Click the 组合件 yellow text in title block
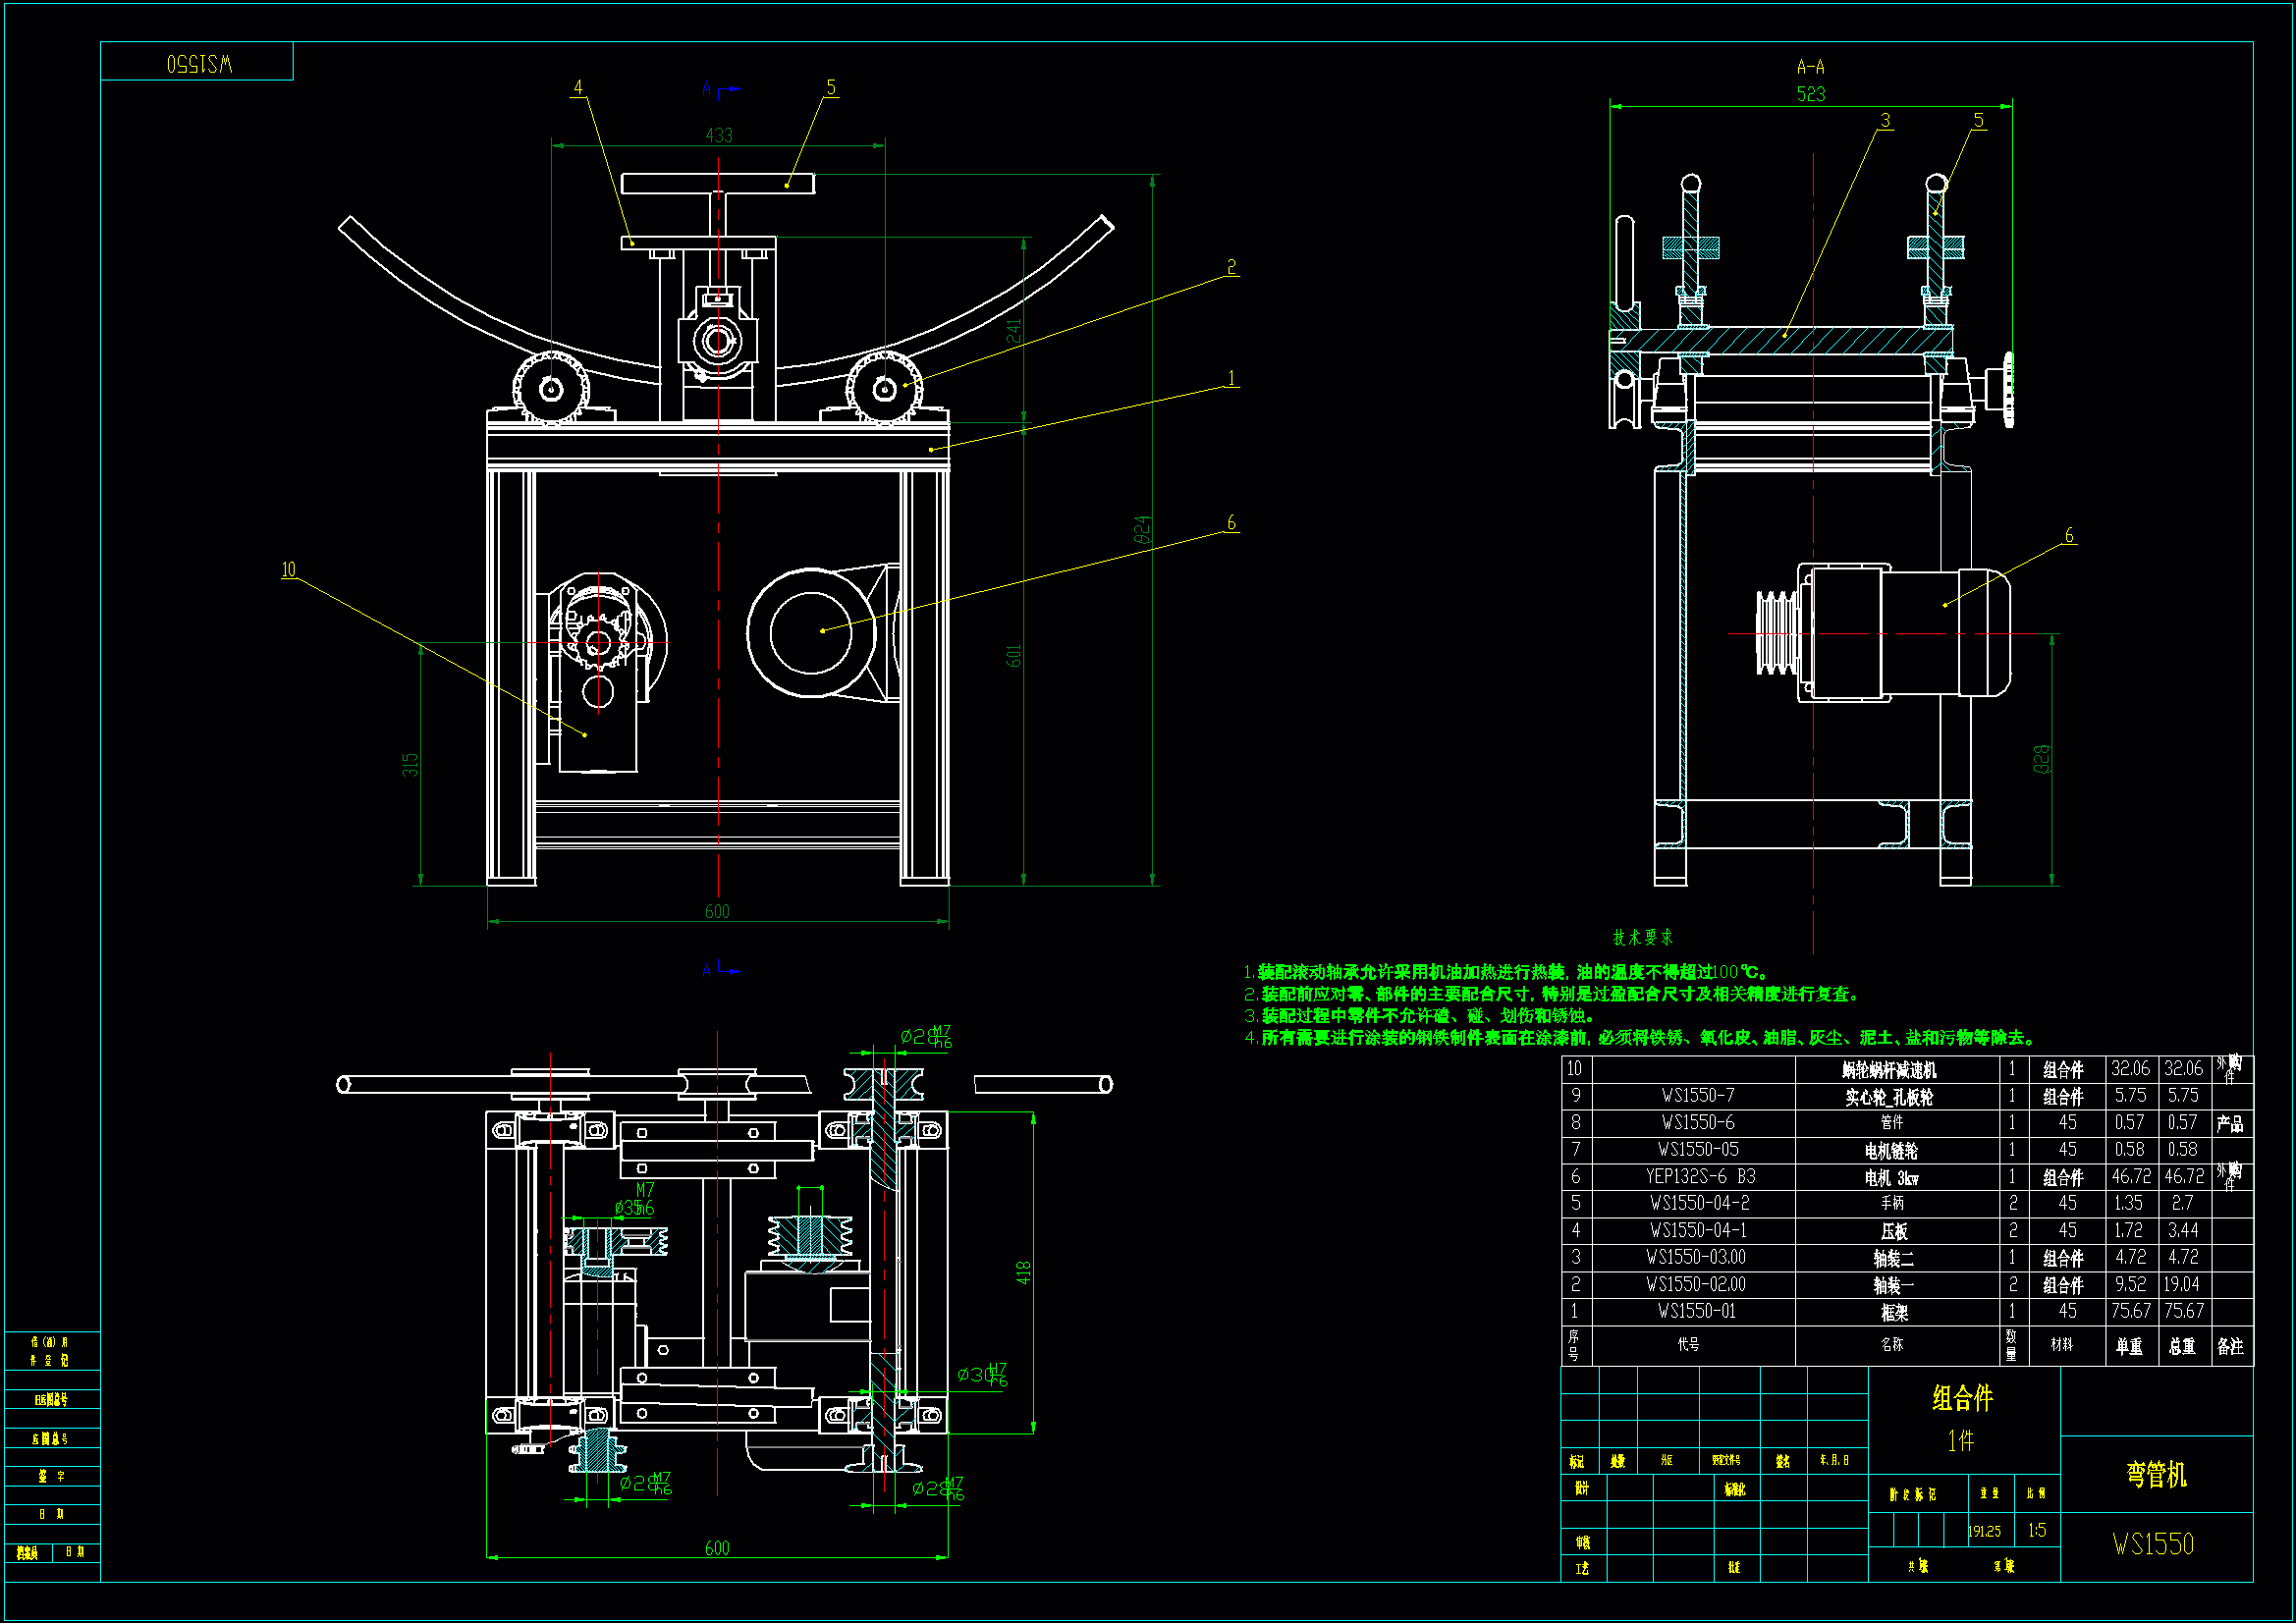 pyautogui.click(x=1961, y=1398)
